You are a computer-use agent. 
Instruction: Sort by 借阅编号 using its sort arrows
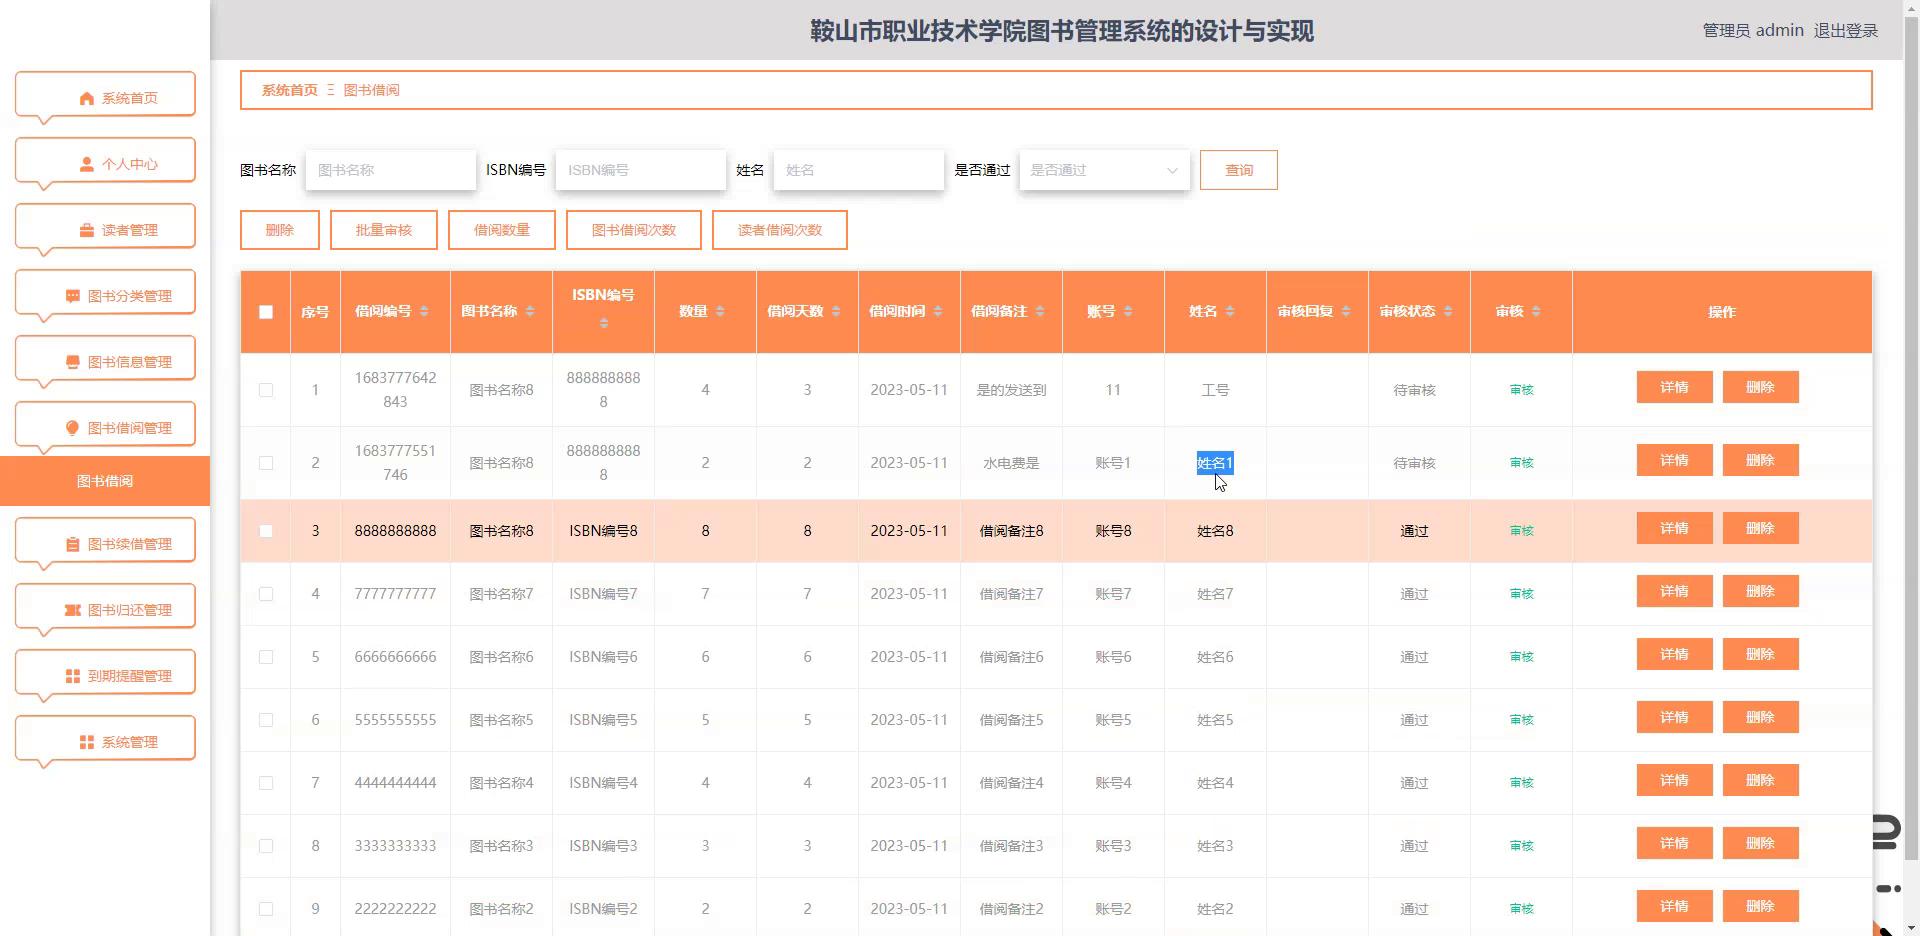pyautogui.click(x=424, y=312)
